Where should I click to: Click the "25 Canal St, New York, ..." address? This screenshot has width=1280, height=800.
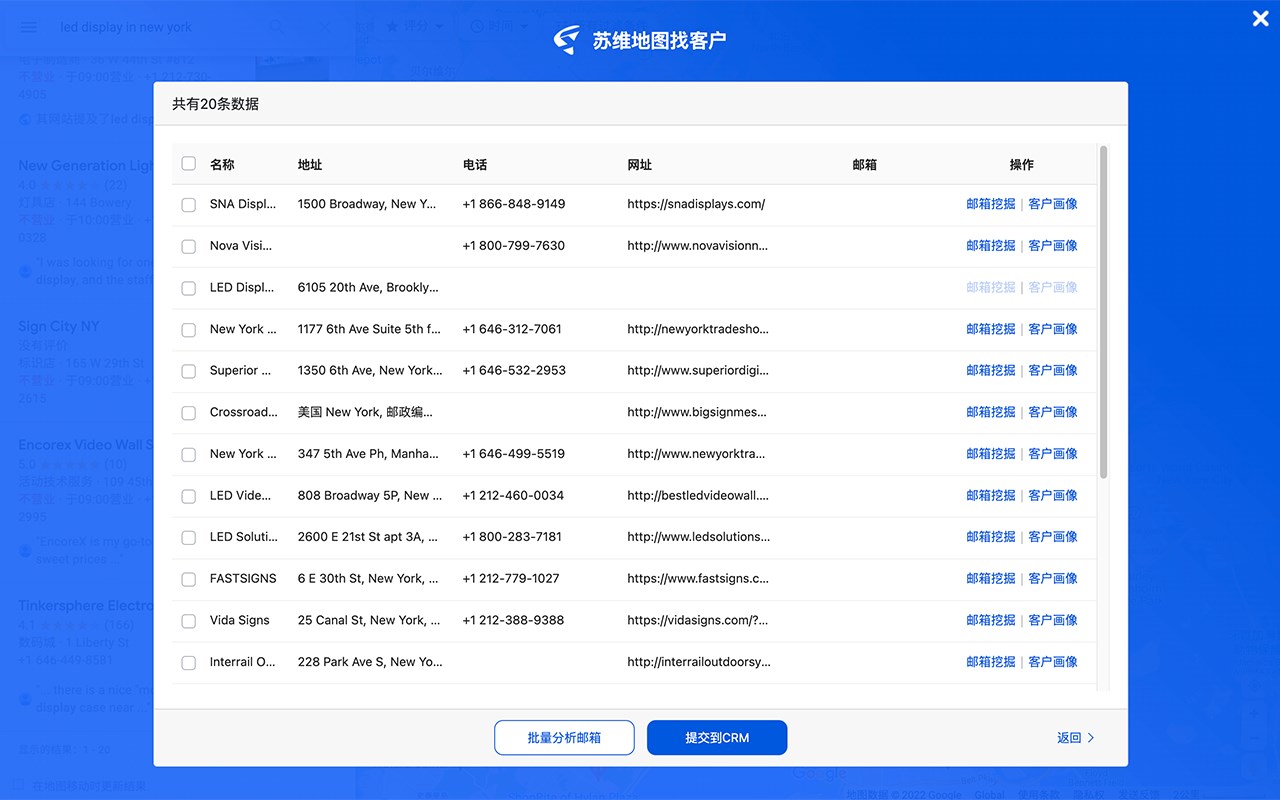pyautogui.click(x=369, y=620)
